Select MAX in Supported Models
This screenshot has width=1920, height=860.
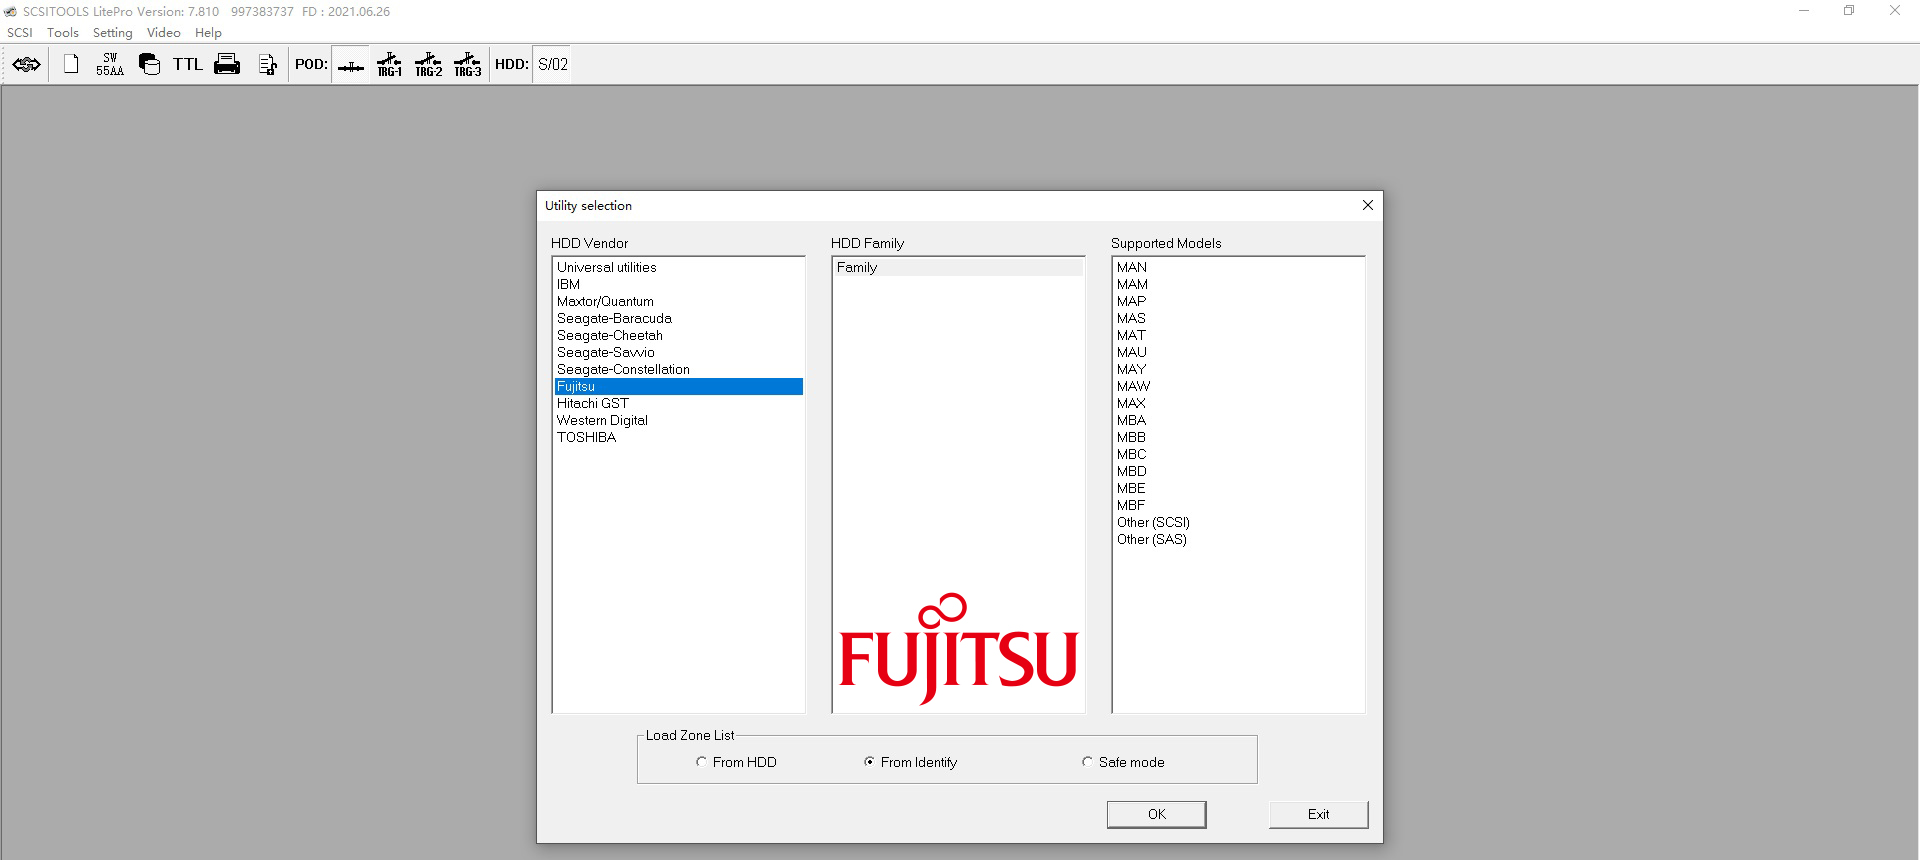tap(1238, 403)
